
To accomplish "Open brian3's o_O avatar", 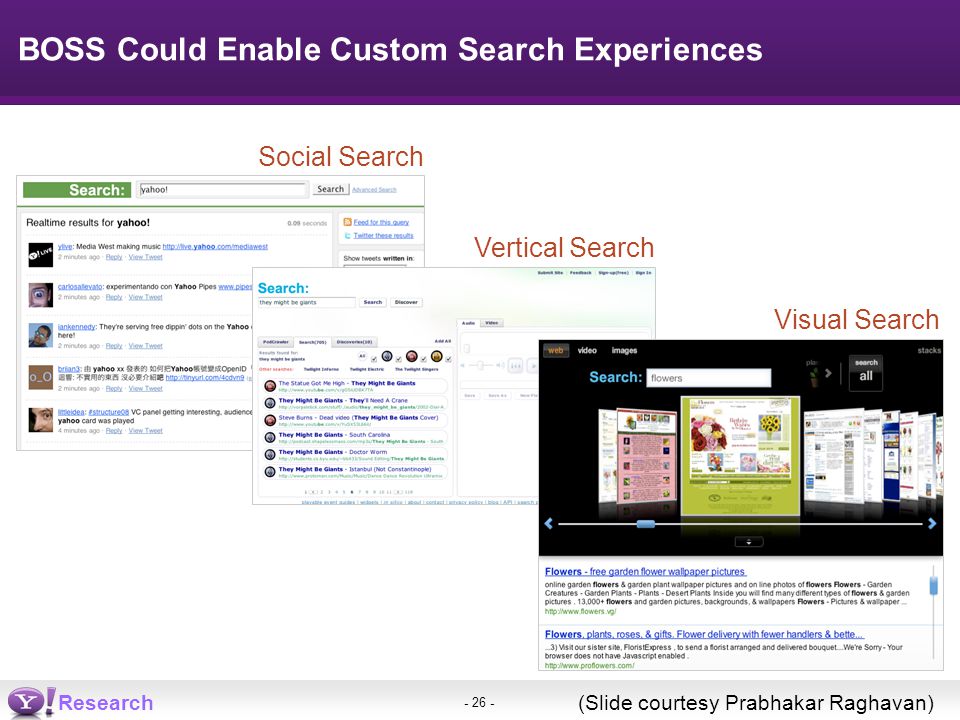I will [x=40, y=377].
